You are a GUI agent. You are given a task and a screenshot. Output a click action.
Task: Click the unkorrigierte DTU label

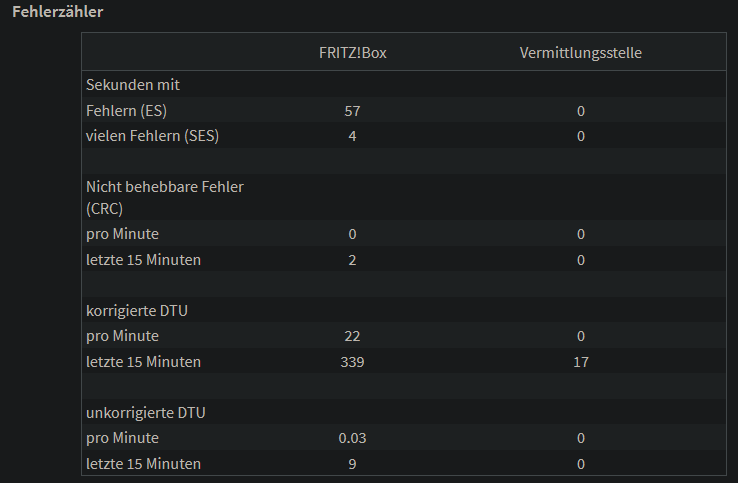(x=146, y=413)
